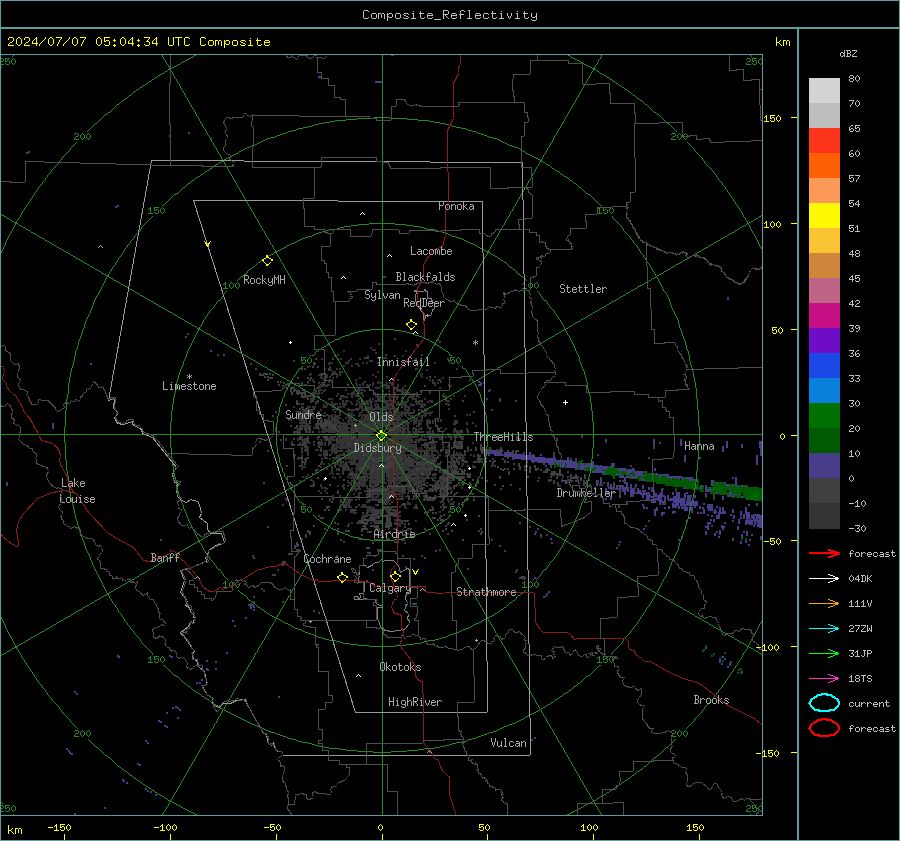Click the HighRiver label
Screen dimensions: 900x841
click(x=415, y=702)
